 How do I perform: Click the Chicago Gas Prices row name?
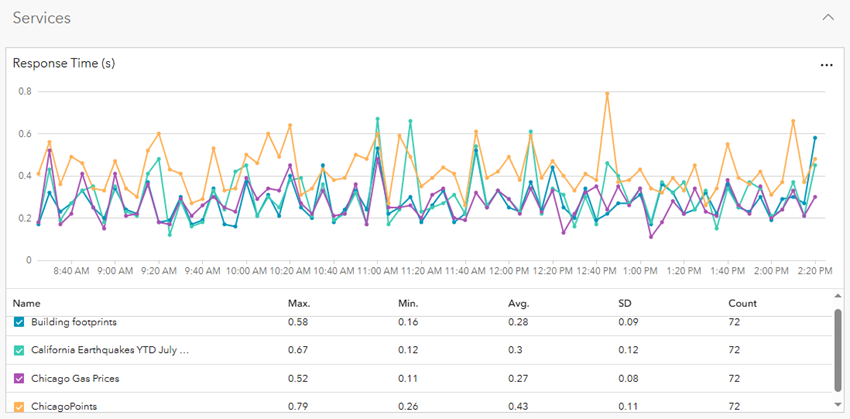click(74, 378)
